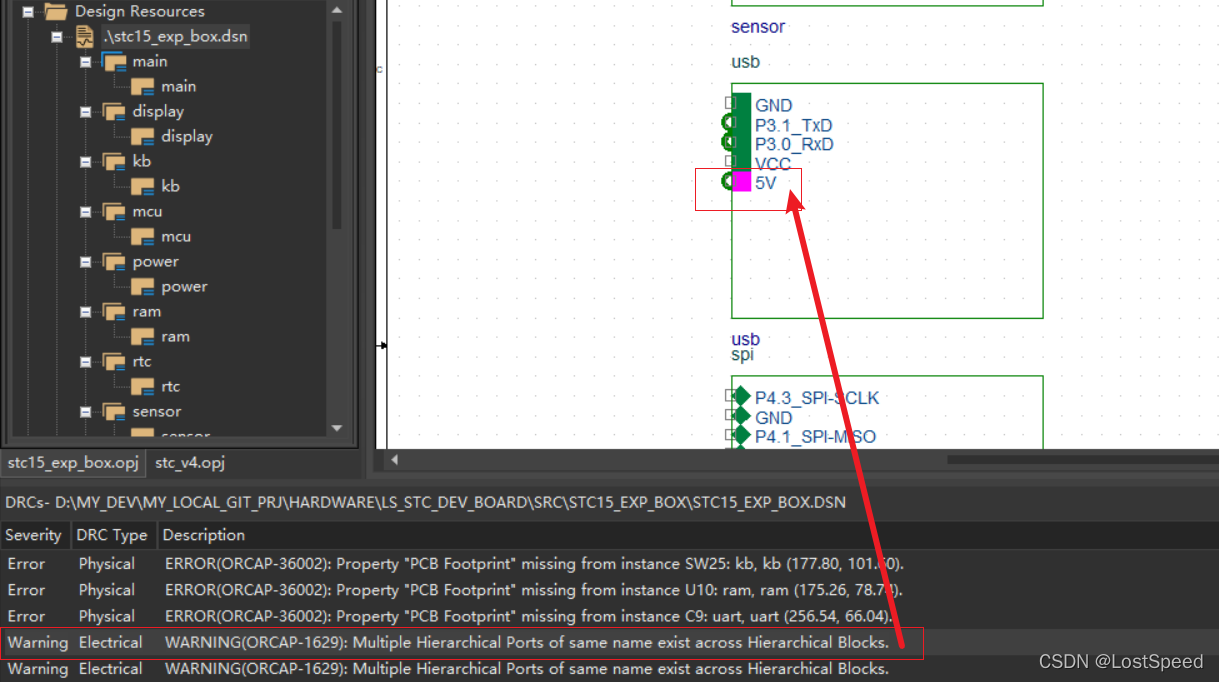Click the spi block name label

tap(742, 355)
